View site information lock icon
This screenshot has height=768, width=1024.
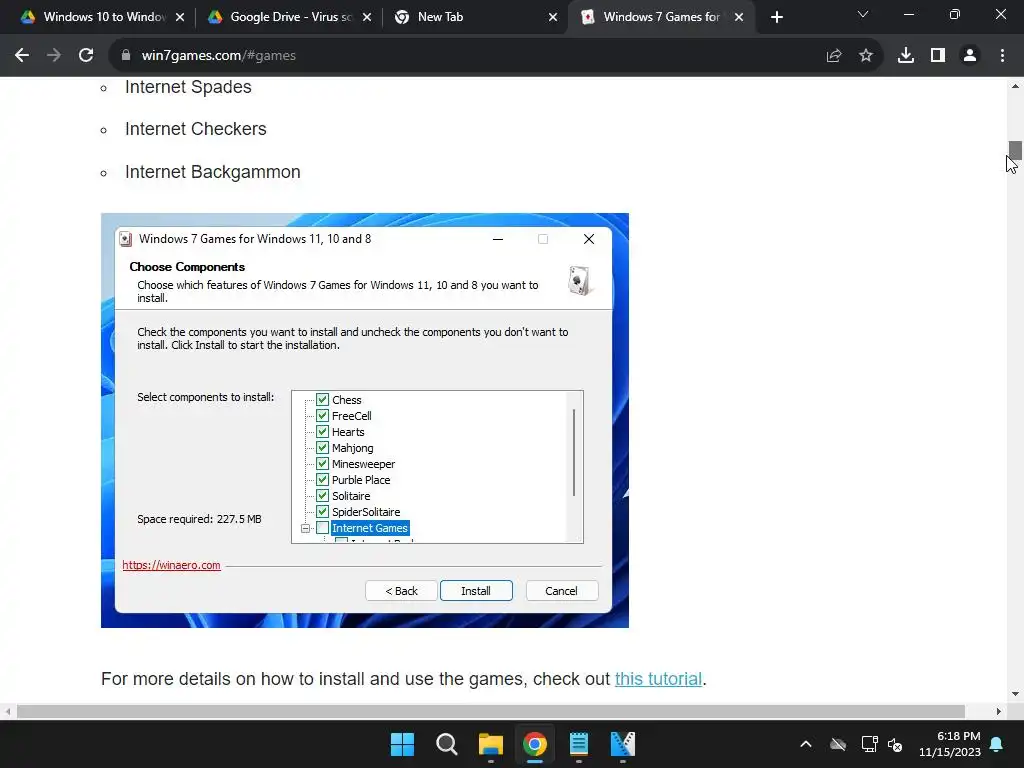pos(126,56)
